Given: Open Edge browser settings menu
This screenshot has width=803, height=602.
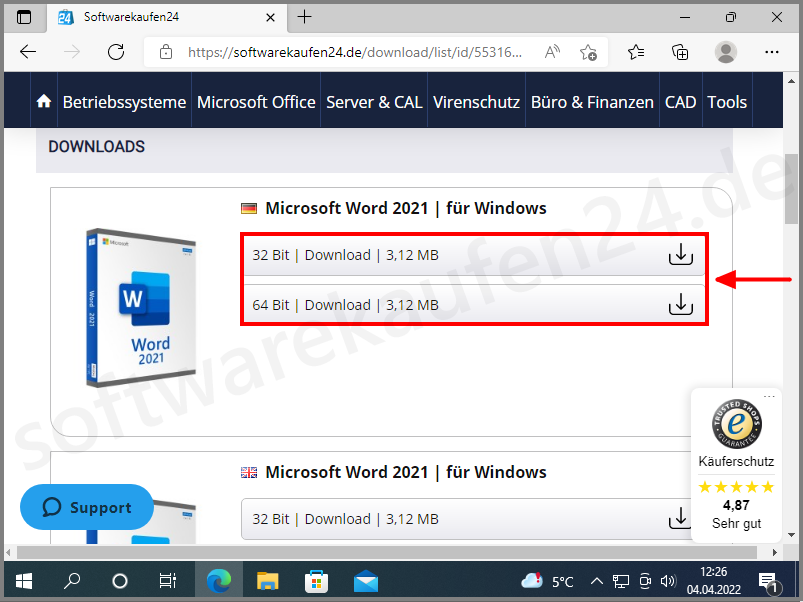Looking at the screenshot, I should (772, 52).
